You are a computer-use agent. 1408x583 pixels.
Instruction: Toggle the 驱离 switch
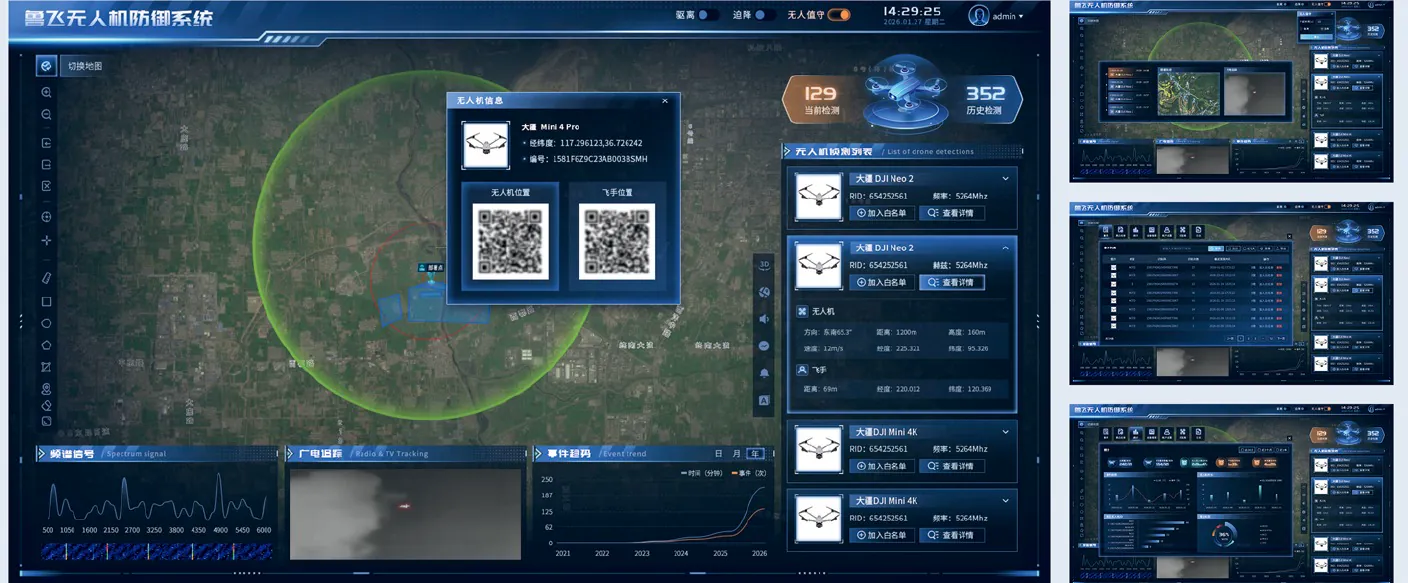[709, 15]
